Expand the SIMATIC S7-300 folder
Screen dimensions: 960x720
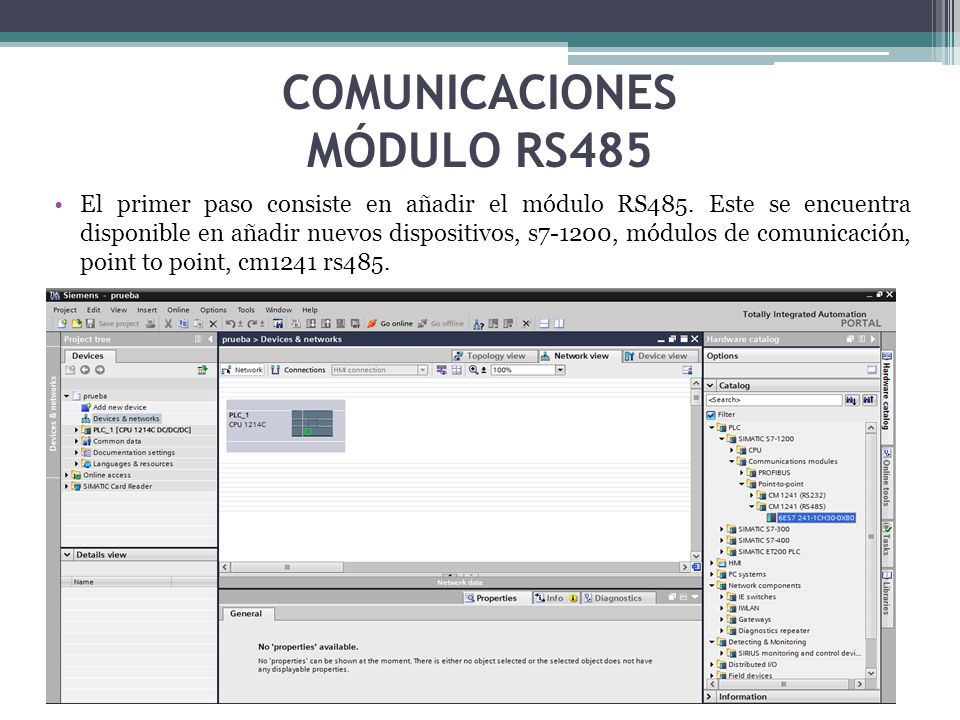point(722,529)
